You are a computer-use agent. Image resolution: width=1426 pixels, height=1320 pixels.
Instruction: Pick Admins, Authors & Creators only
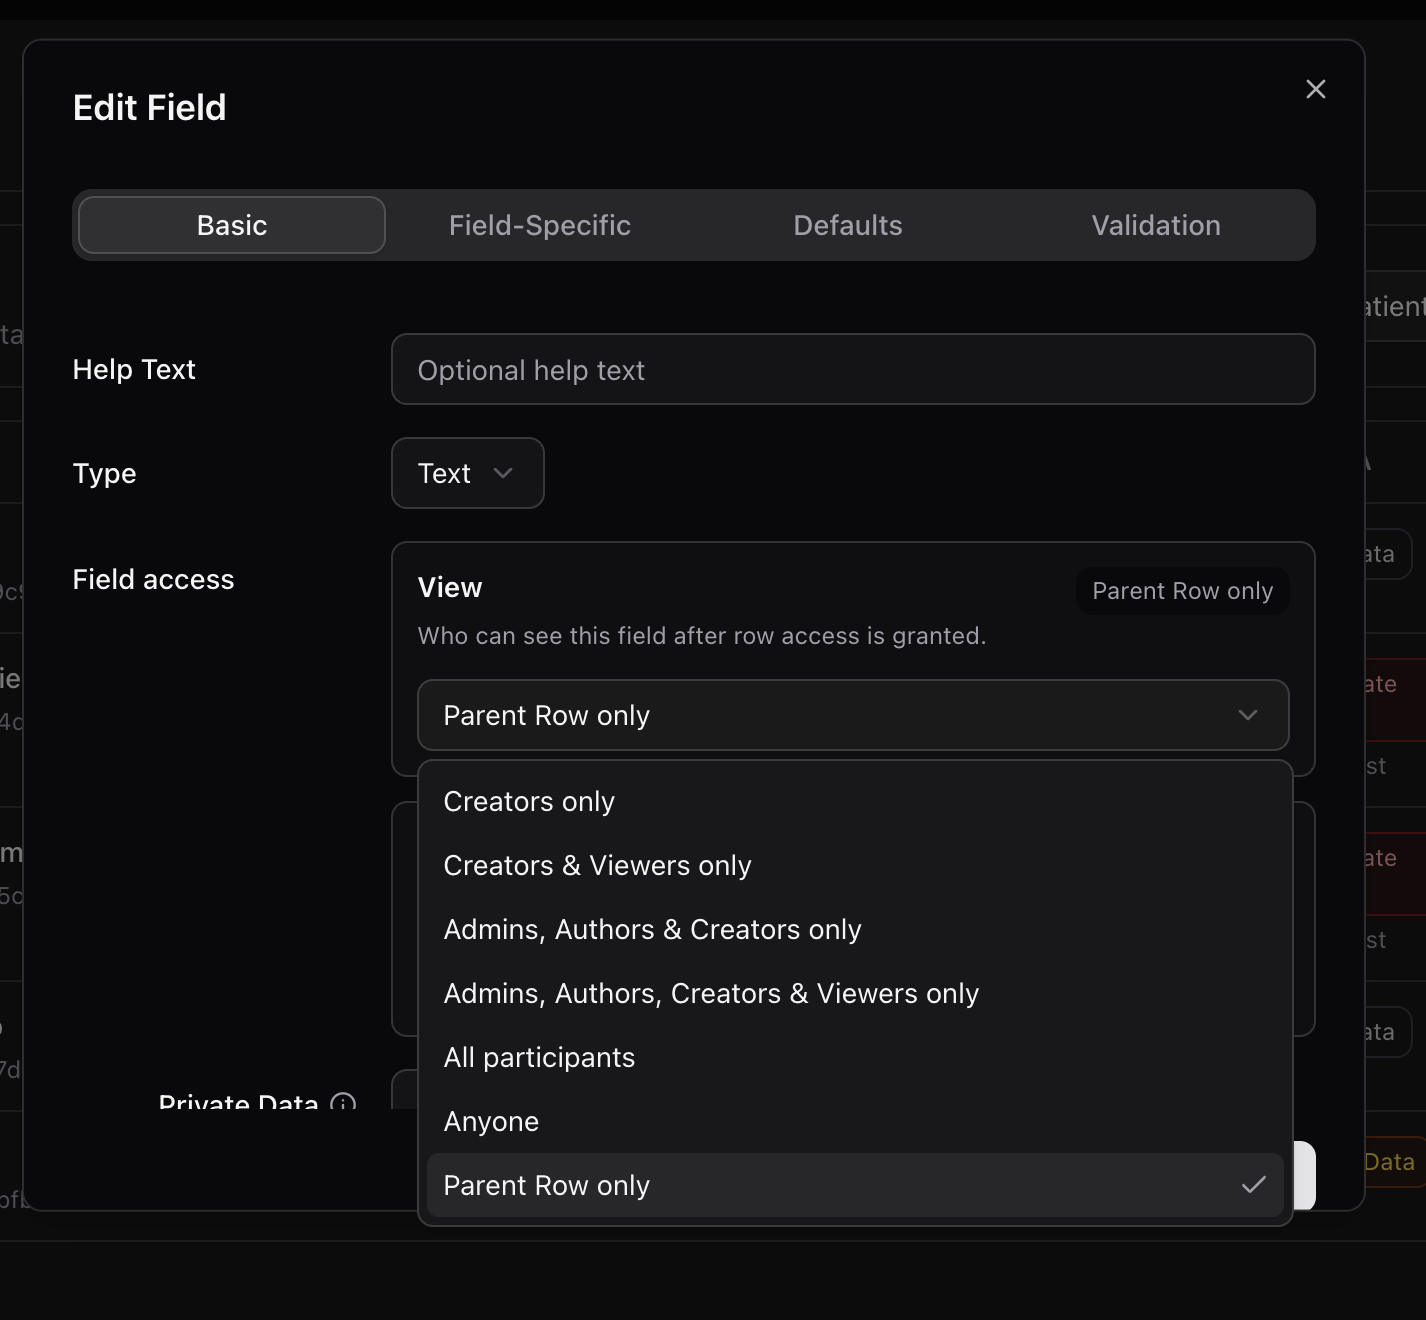coord(855,930)
